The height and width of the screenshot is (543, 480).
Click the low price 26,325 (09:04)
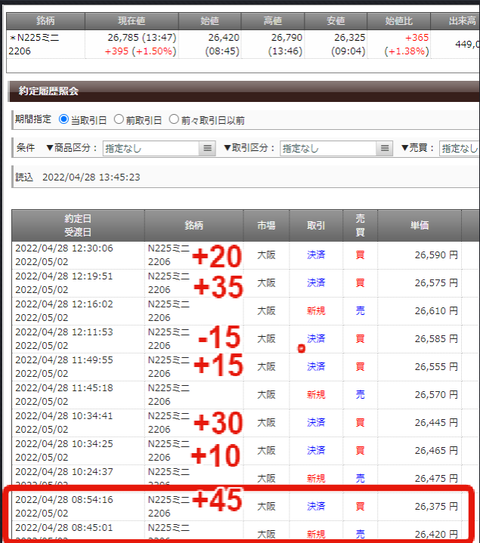348,44
